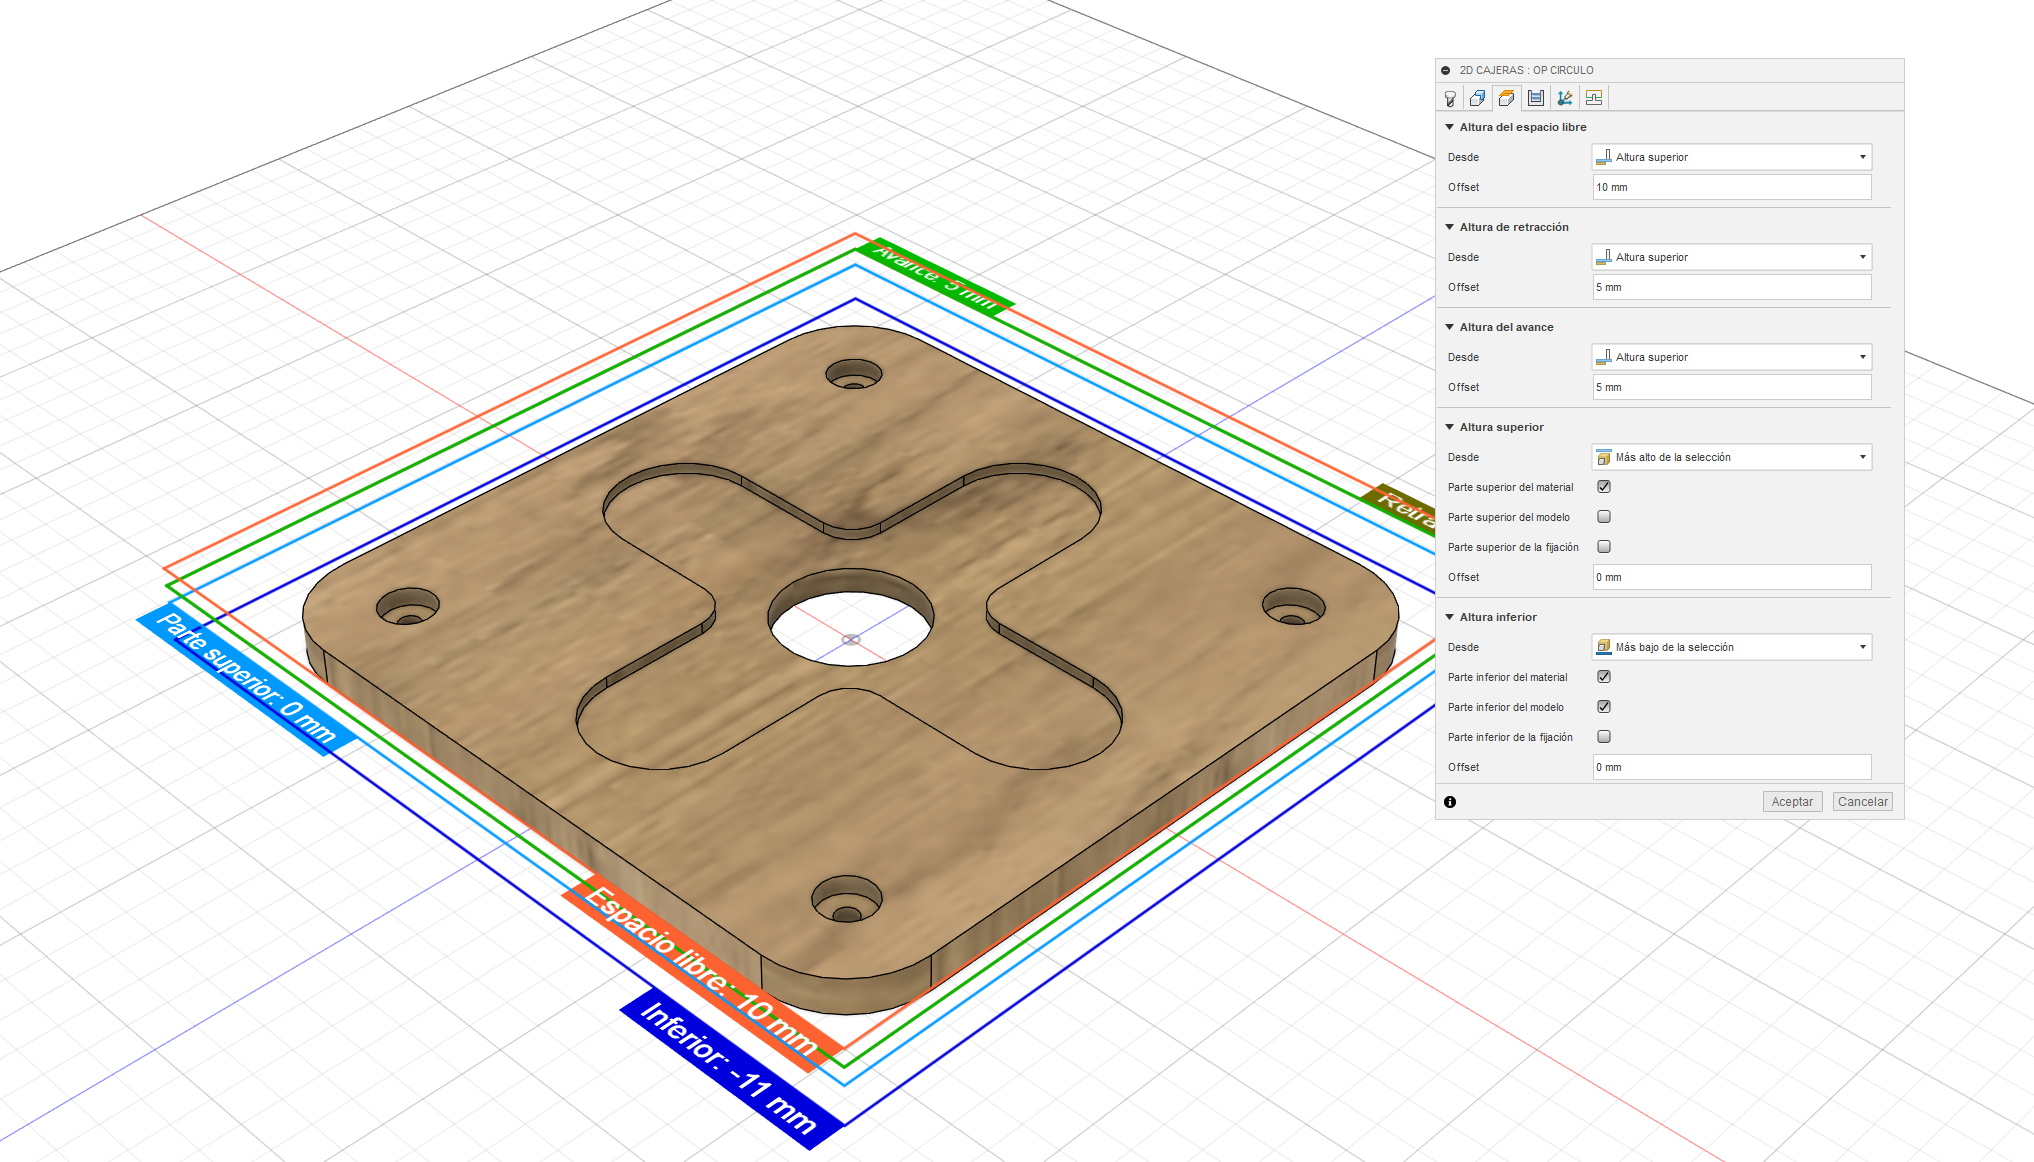Open Desde dropdown under Altura del avance

1732,357
